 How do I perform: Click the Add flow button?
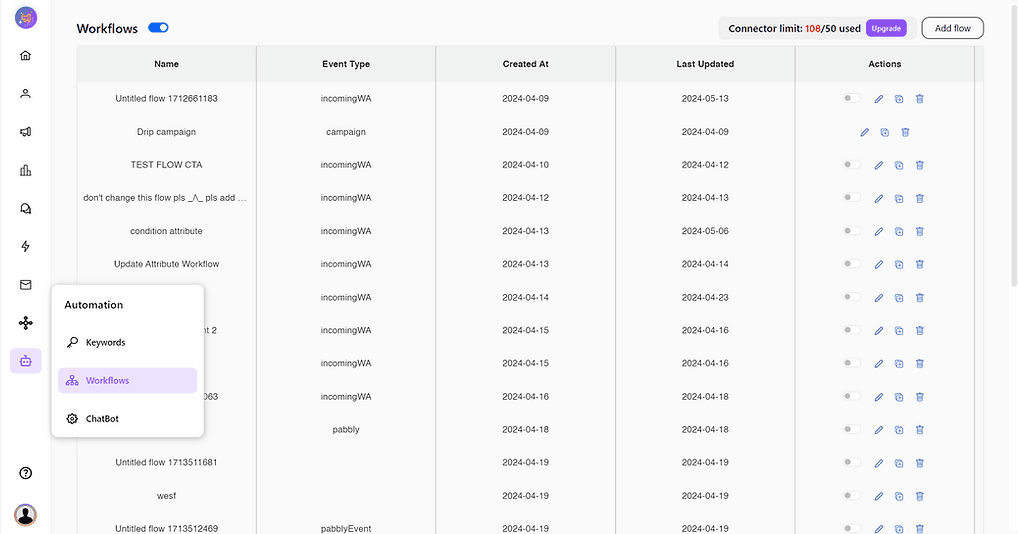tap(952, 28)
